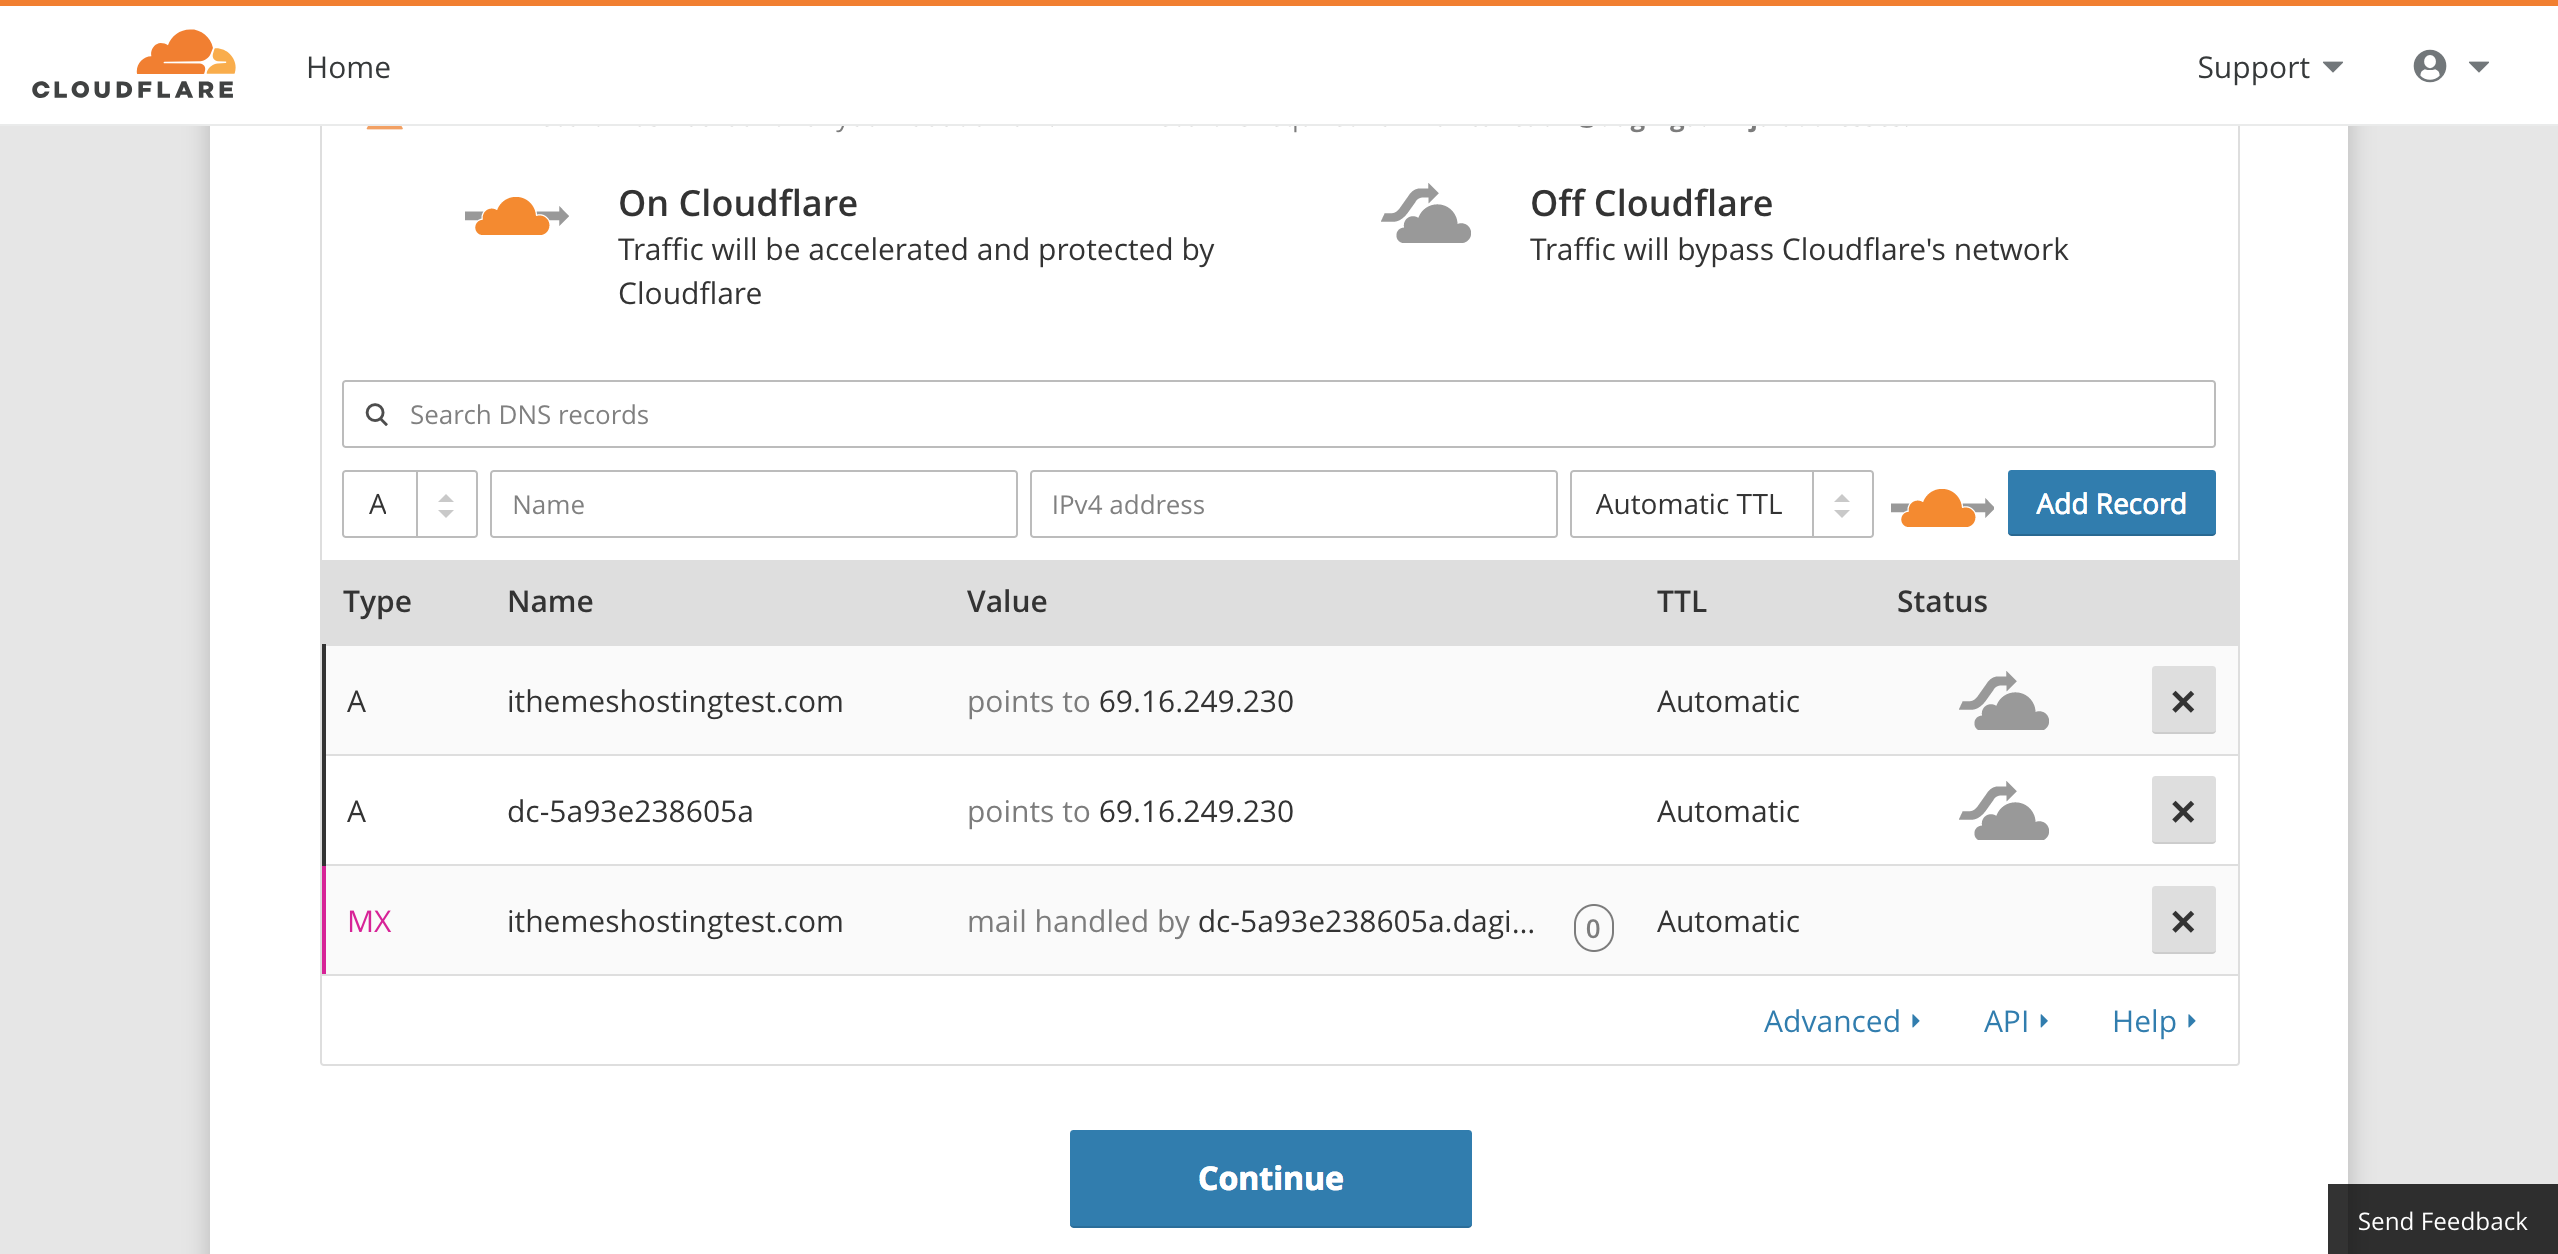Image resolution: width=2558 pixels, height=1254 pixels.
Task: Click the Automatic TTL of dc-5a93e238605a record
Action: coord(1728,811)
